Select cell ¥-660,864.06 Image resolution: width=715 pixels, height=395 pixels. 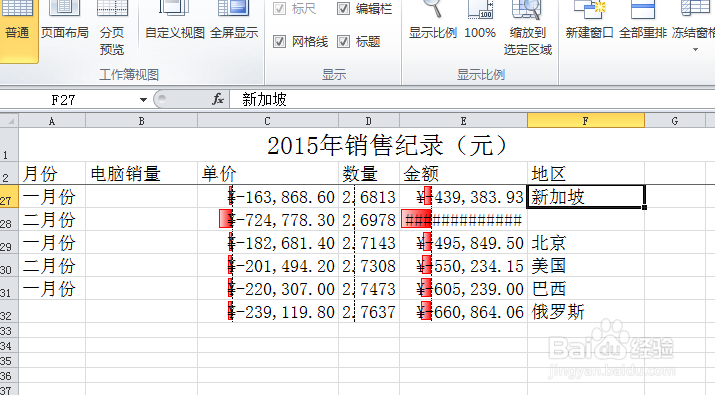point(463,312)
